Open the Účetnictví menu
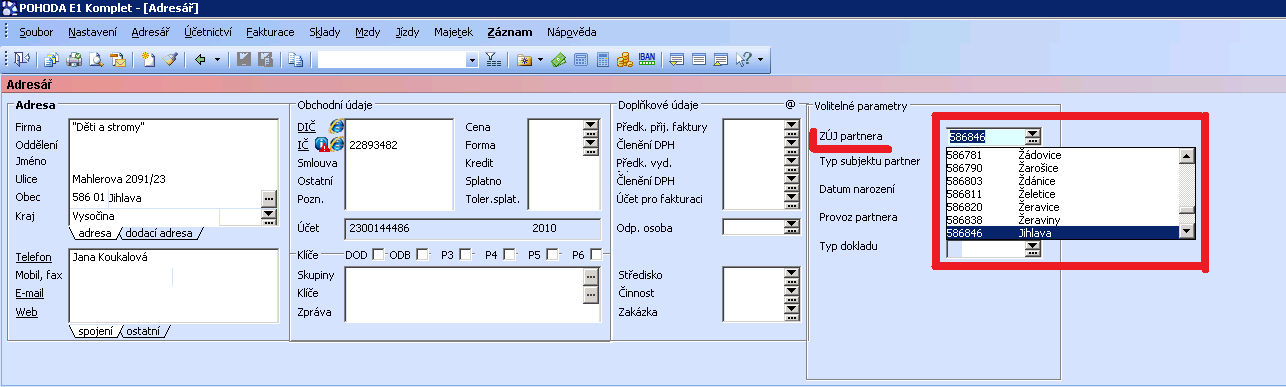This screenshot has width=1286, height=387. point(209,32)
